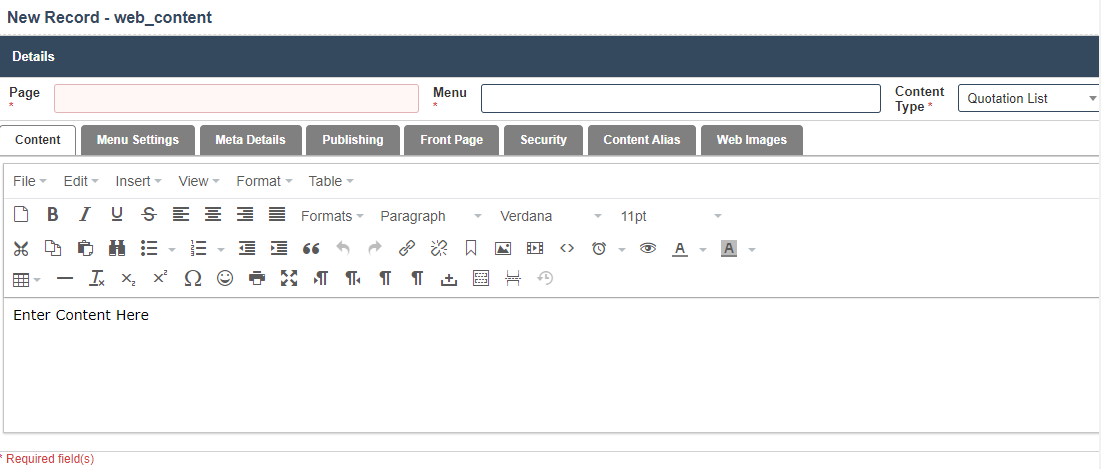
Task: Click the insert link icon
Action: [x=406, y=248]
